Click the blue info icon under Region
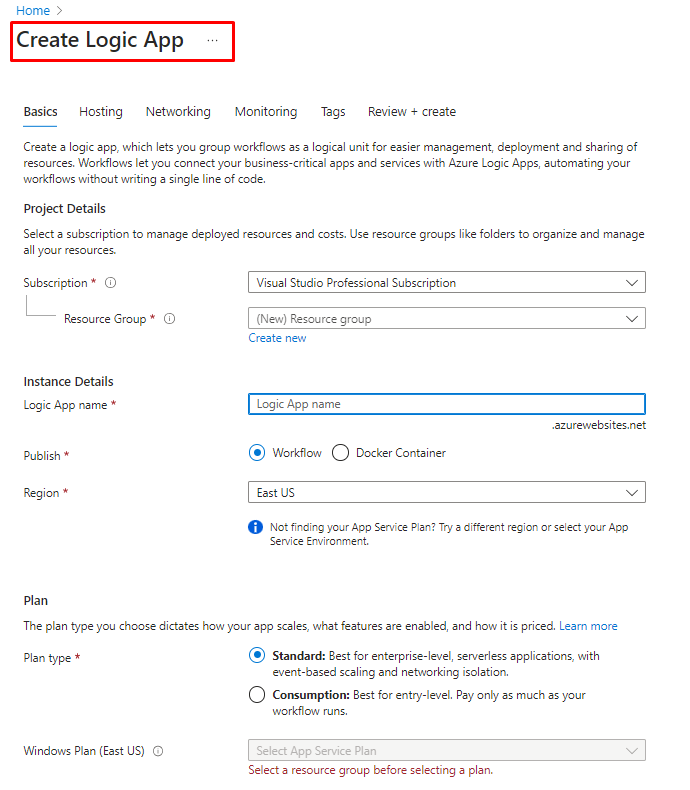Screen dimensions: 690x790 point(256,527)
